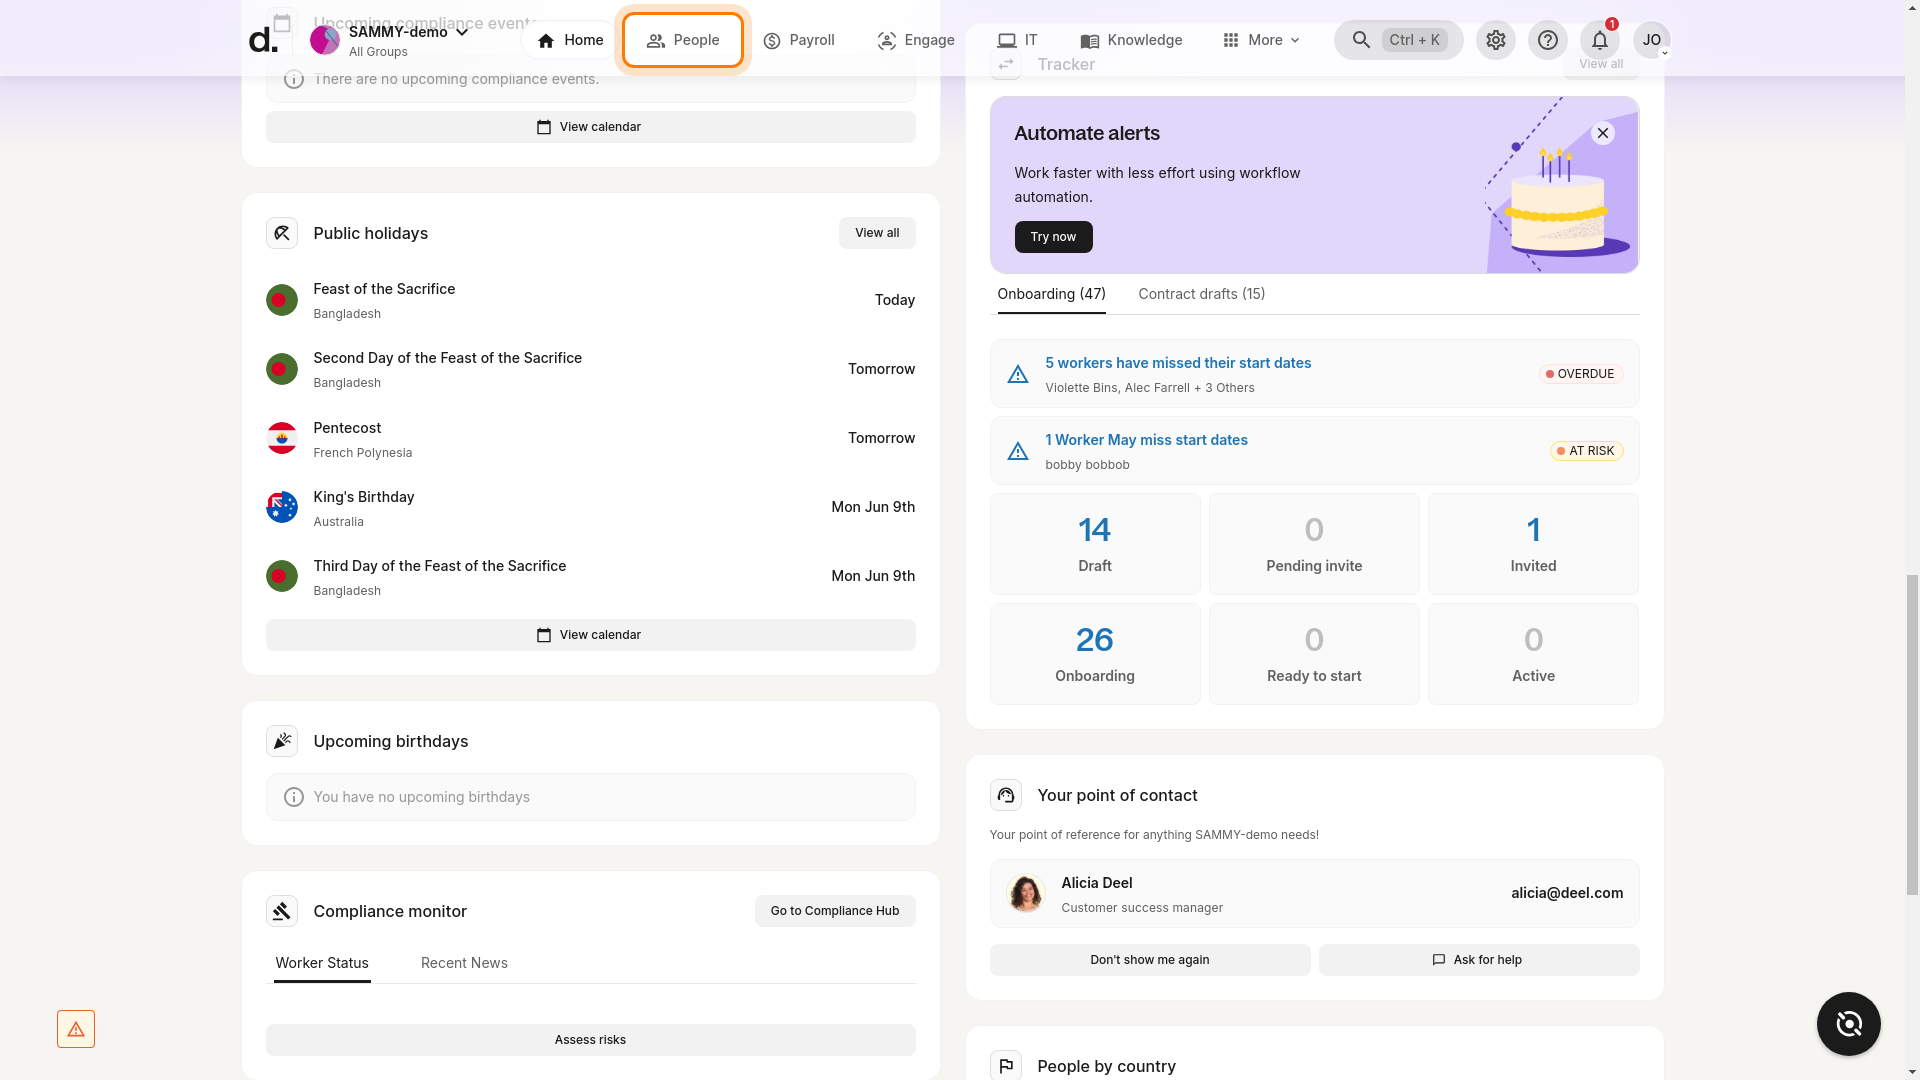Viewport: 1920px width, 1080px height.
Task: Click View calendar under compliance events
Action: tap(590, 127)
